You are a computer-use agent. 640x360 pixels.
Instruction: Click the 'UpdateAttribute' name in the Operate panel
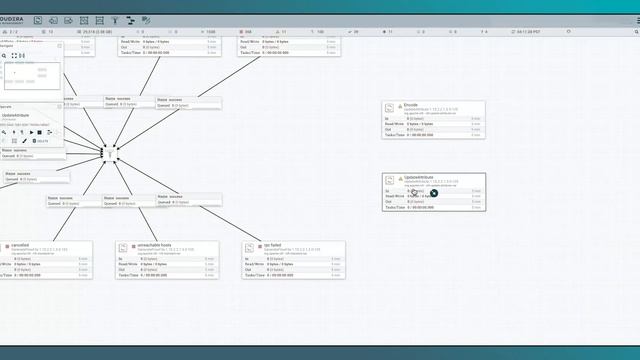(x=16, y=116)
